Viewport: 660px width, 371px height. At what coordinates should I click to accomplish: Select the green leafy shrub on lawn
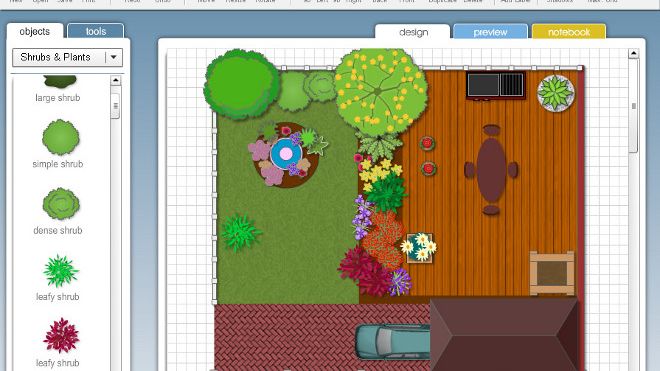[x=240, y=232]
